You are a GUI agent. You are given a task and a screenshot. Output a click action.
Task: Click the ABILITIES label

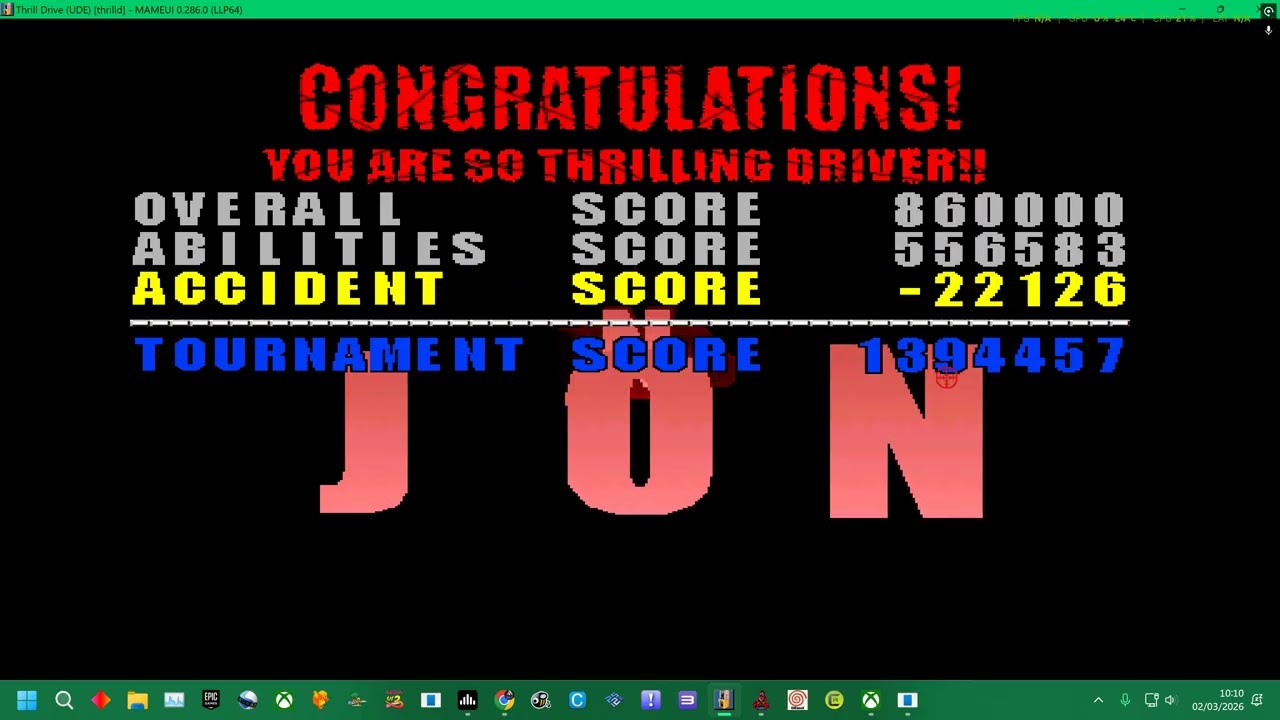tap(310, 250)
